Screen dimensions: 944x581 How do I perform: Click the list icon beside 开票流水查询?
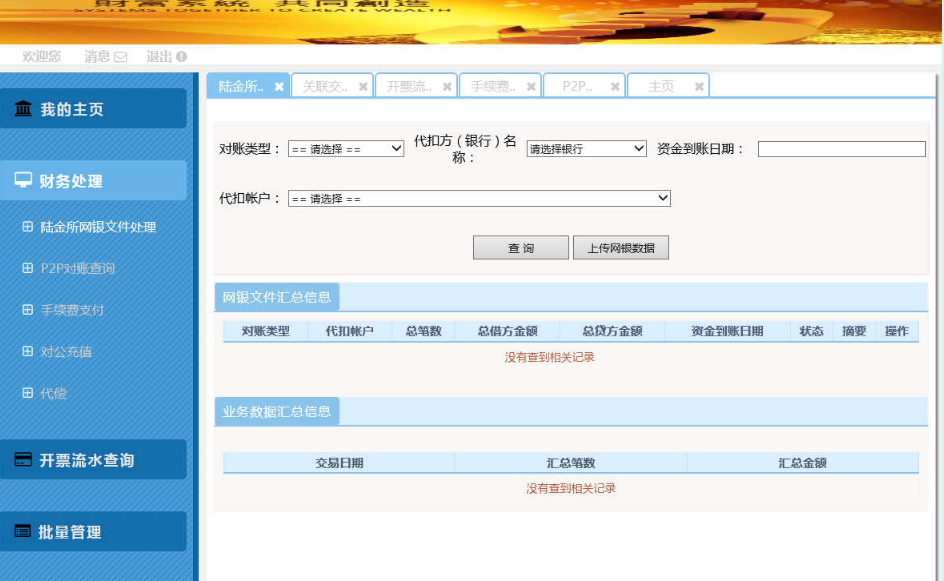click(22, 458)
